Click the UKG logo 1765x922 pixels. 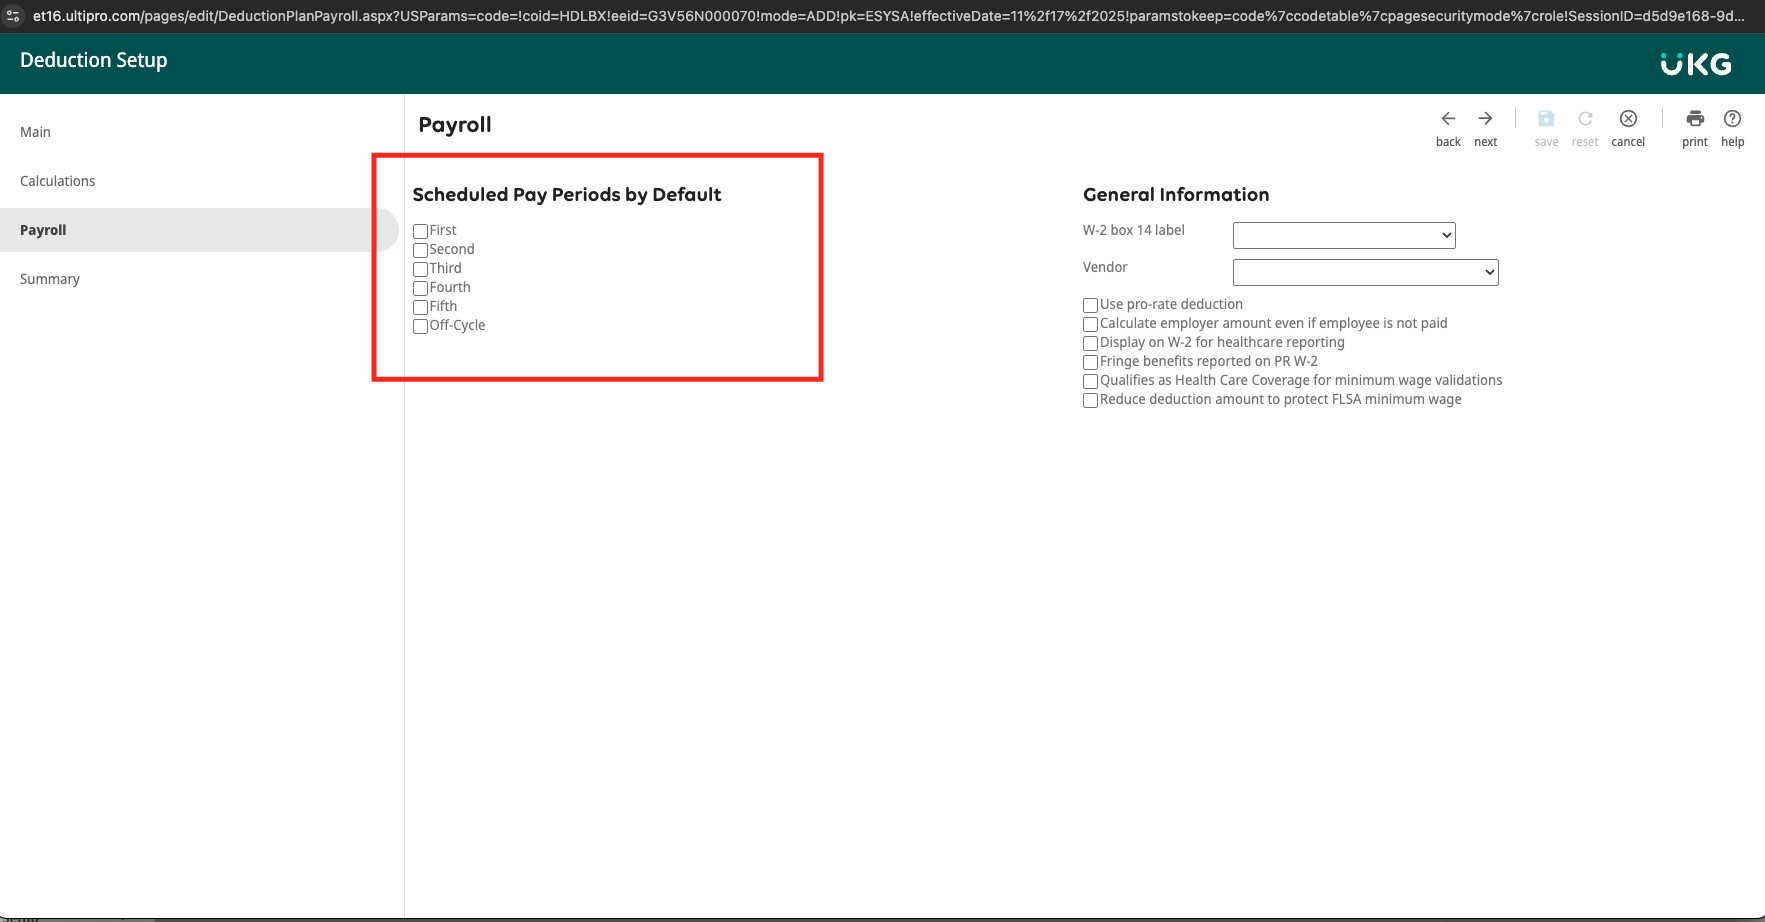1696,64
